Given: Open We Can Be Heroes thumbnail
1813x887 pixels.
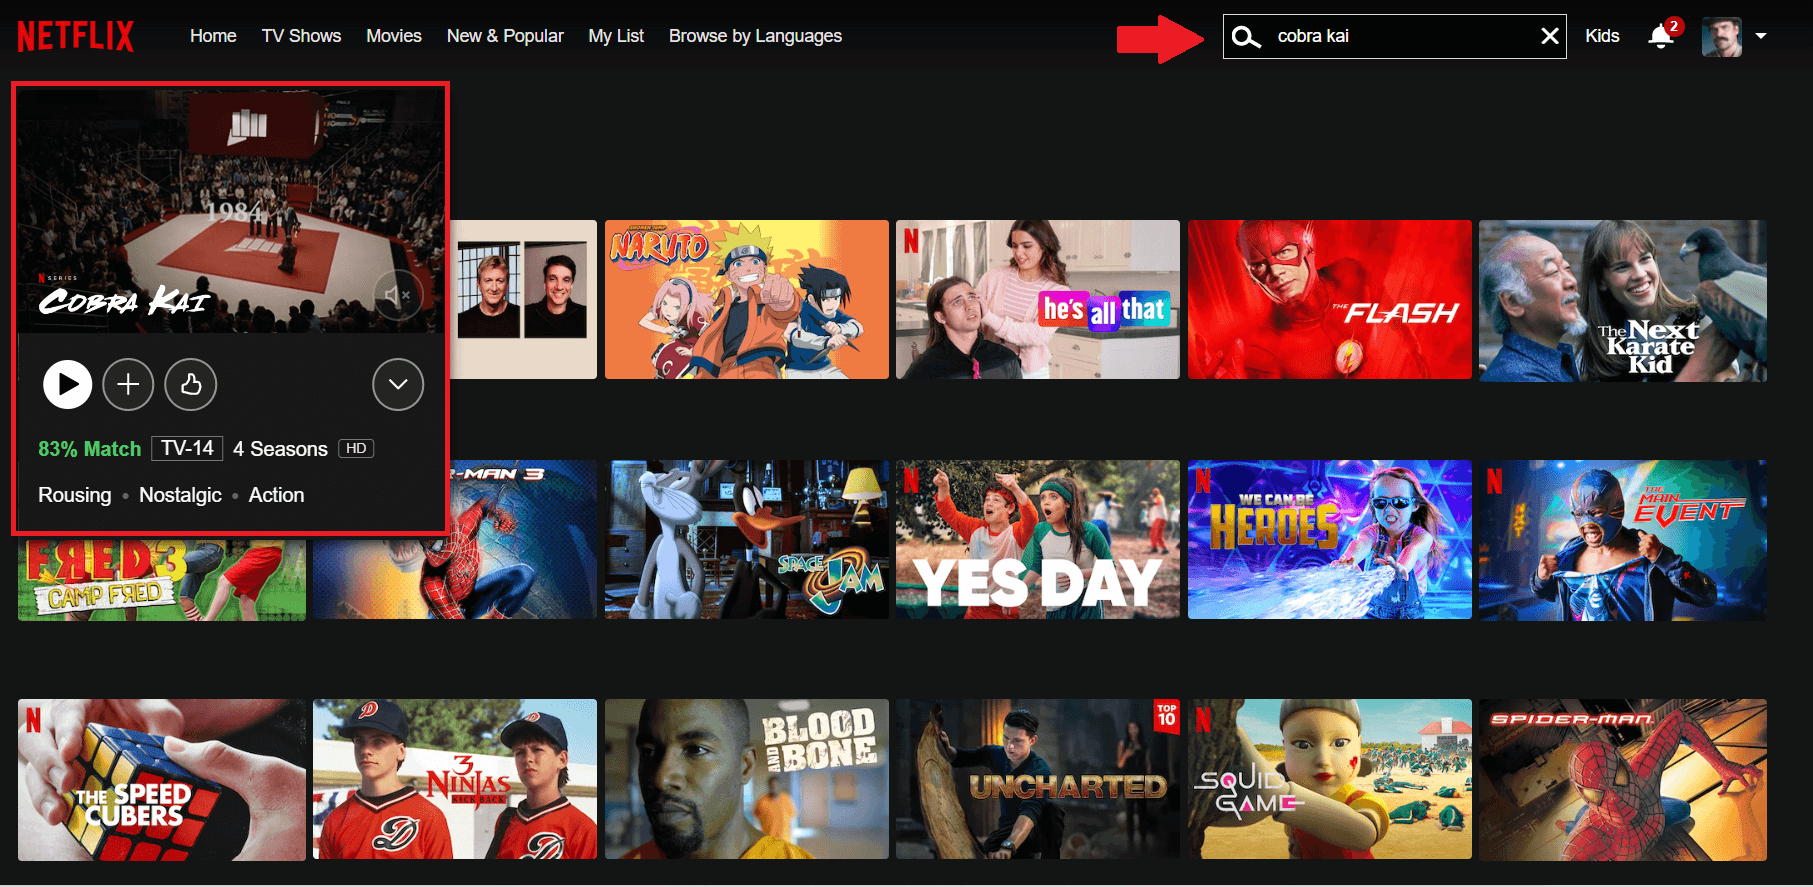Looking at the screenshot, I should tap(1330, 540).
